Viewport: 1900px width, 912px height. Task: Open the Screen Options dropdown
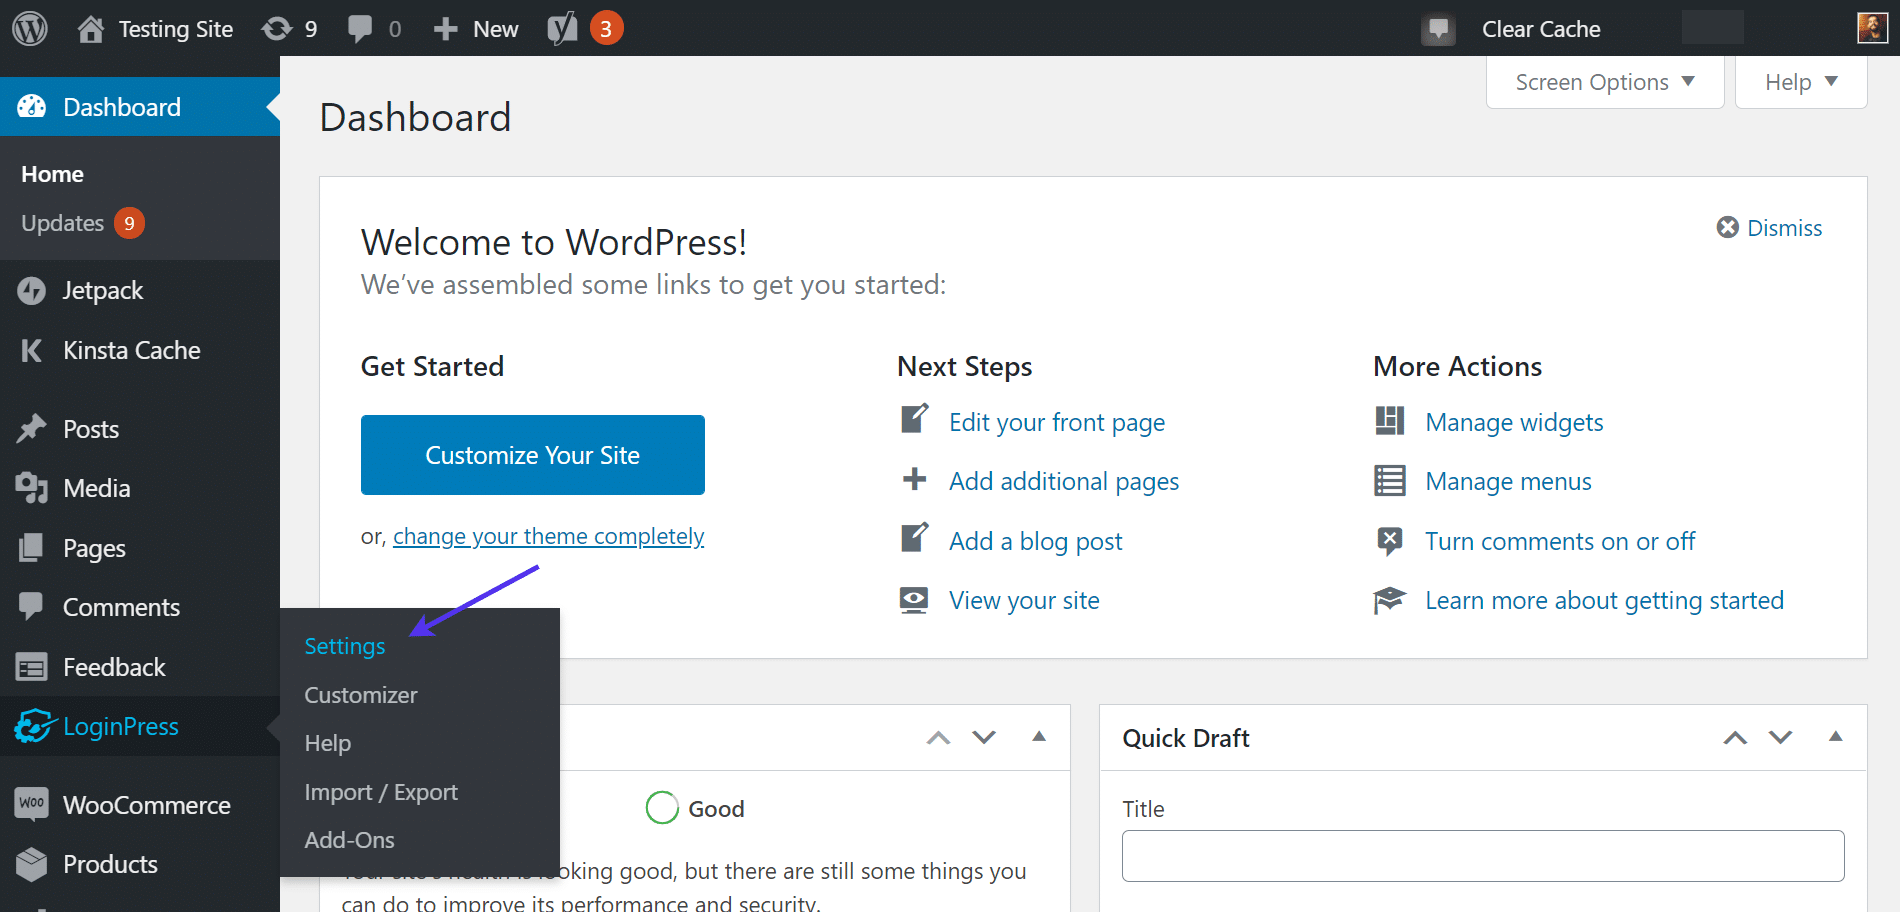point(1603,82)
